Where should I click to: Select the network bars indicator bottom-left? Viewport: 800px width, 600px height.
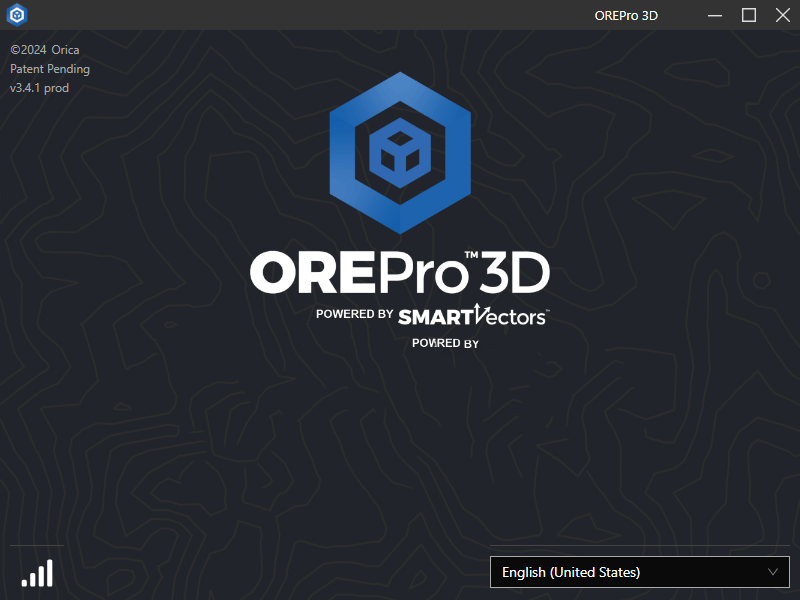pos(37,572)
